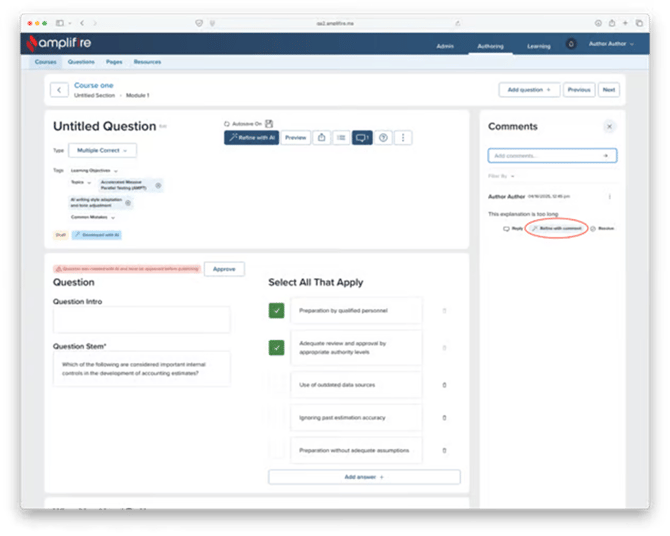Open the Multiple Correct type dropdown
This screenshot has height=536, width=670.
point(102,150)
